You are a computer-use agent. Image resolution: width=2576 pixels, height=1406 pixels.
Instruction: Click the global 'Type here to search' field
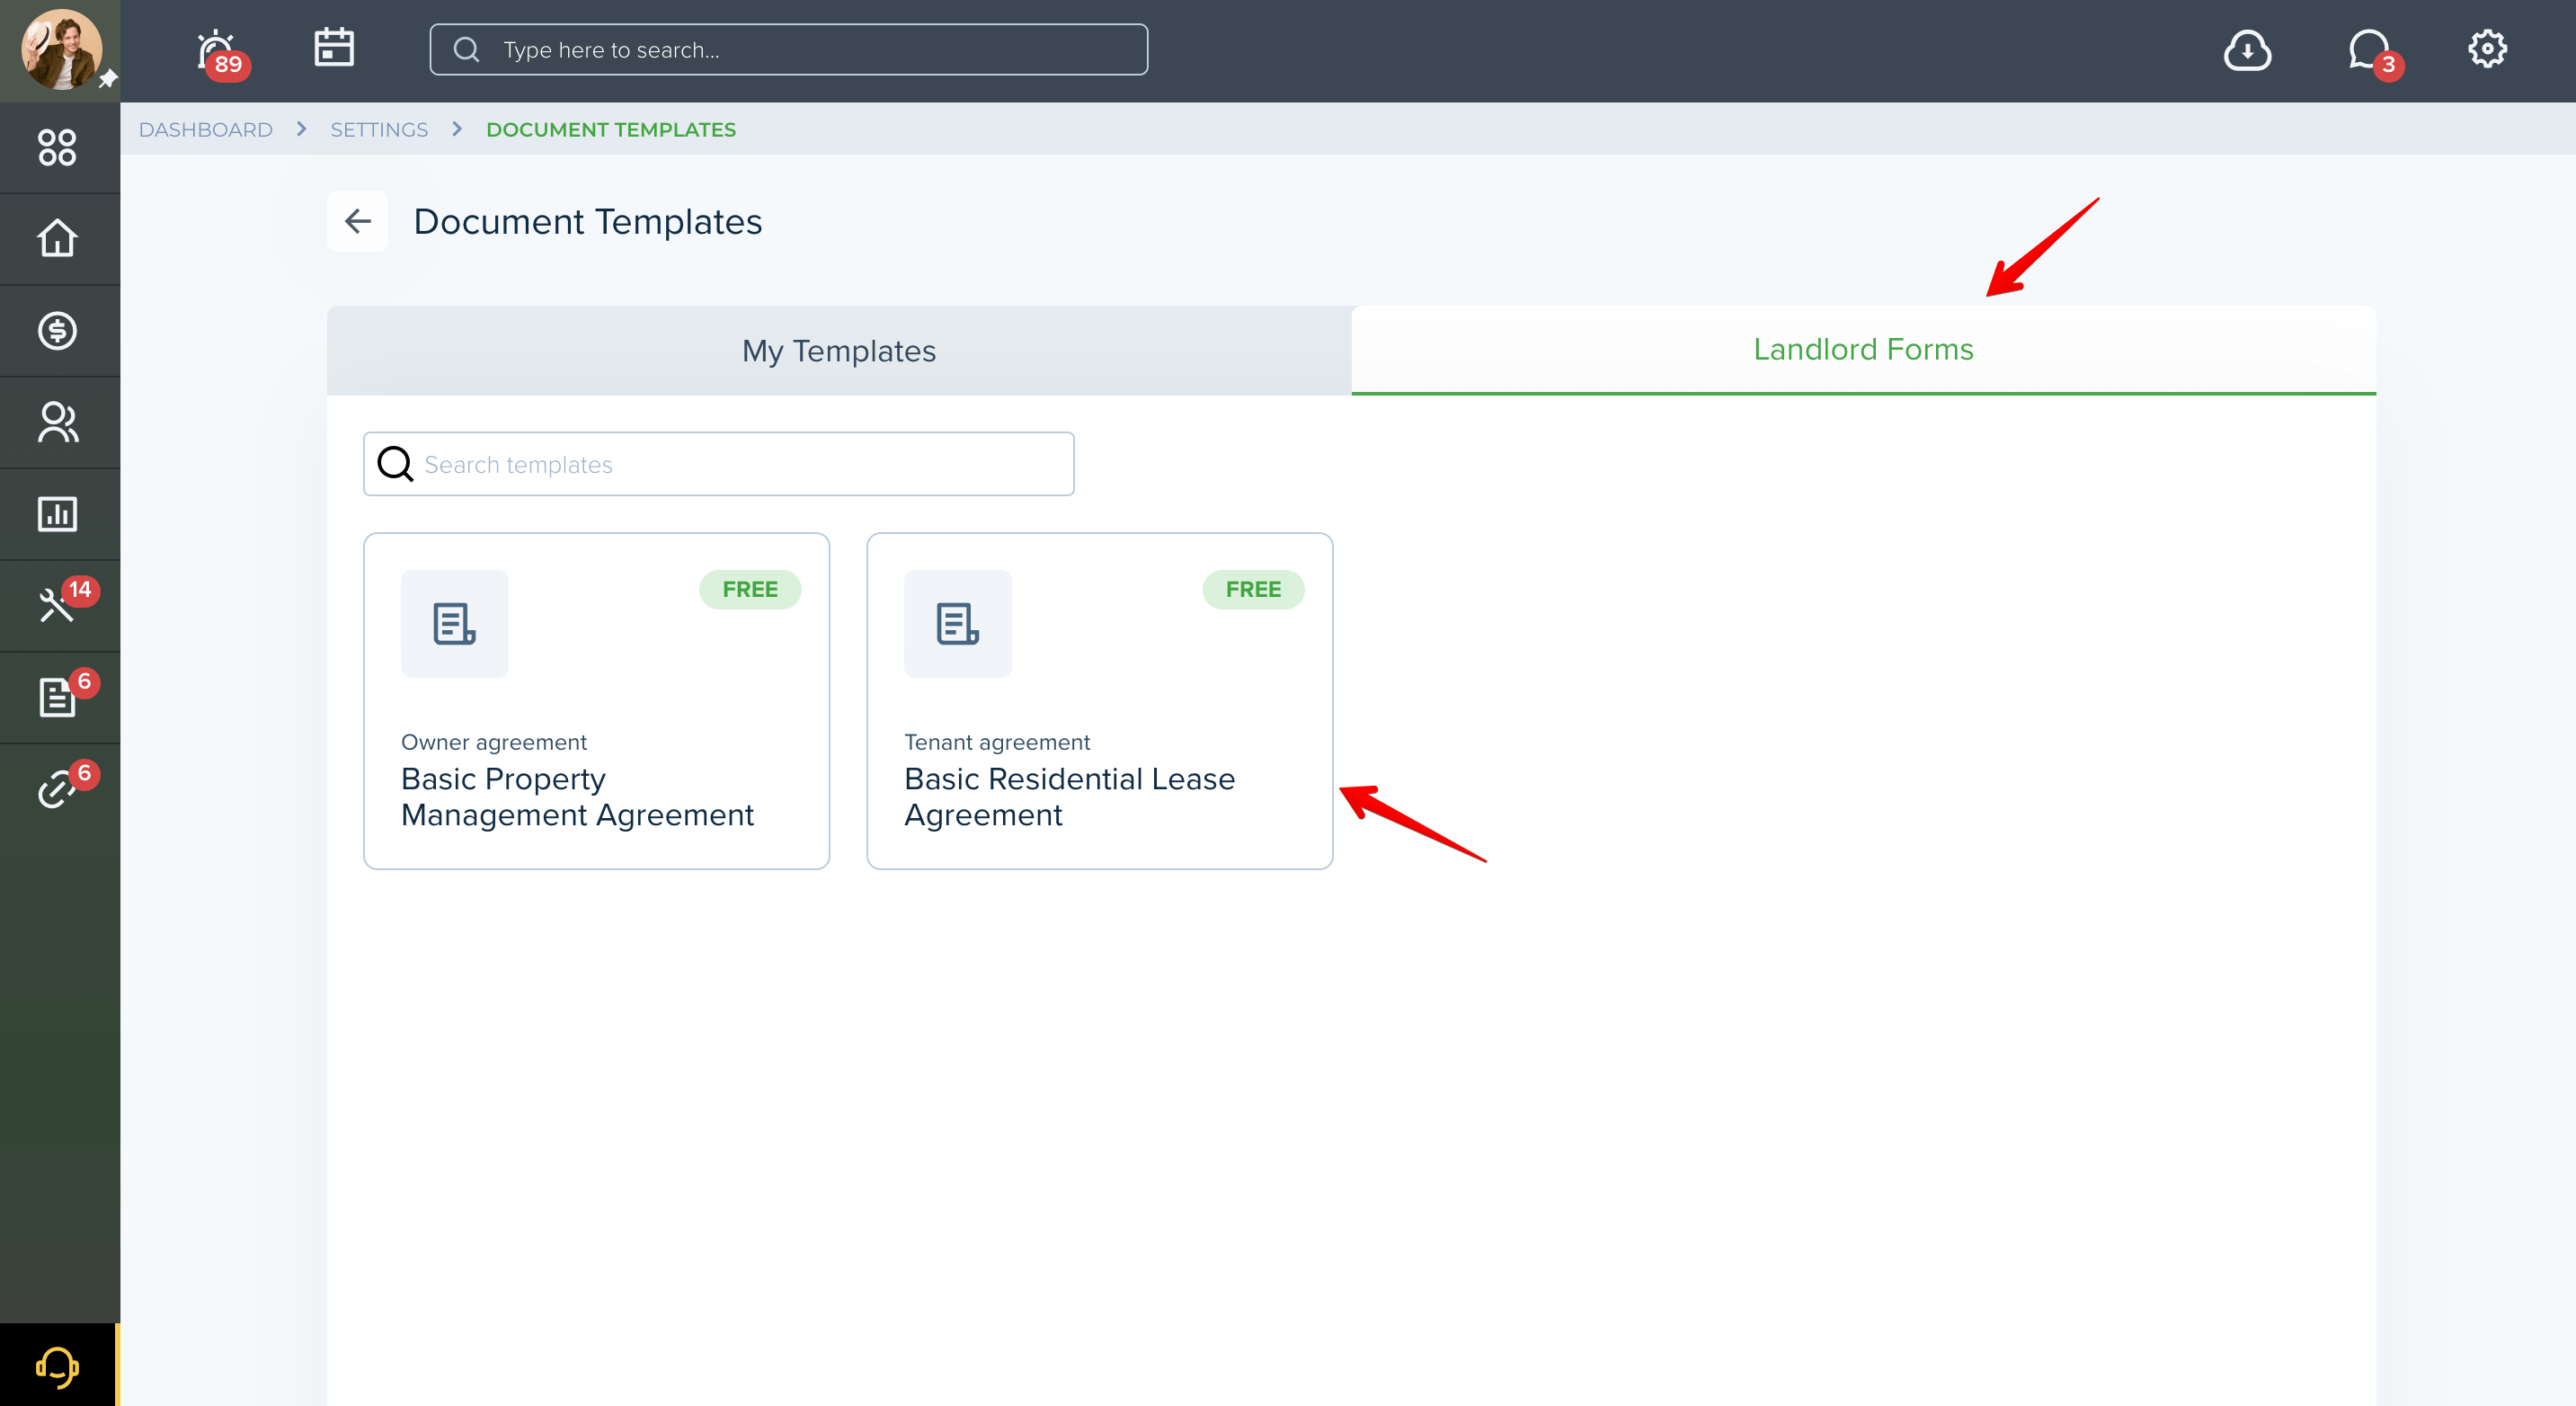tap(788, 49)
